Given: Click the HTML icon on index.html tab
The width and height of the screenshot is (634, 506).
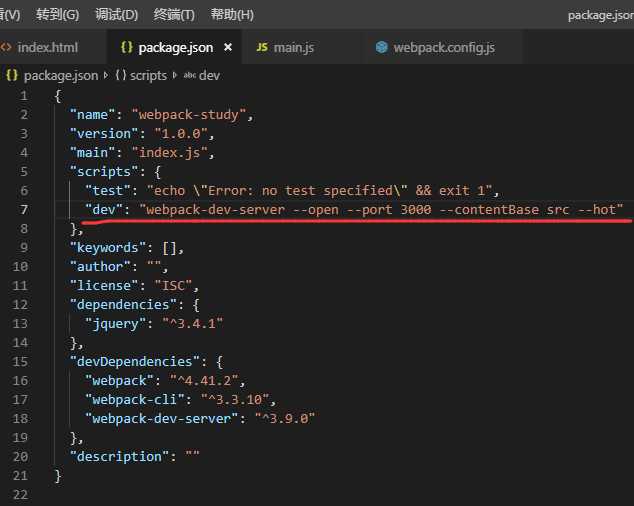Looking at the screenshot, I should pos(6,47).
